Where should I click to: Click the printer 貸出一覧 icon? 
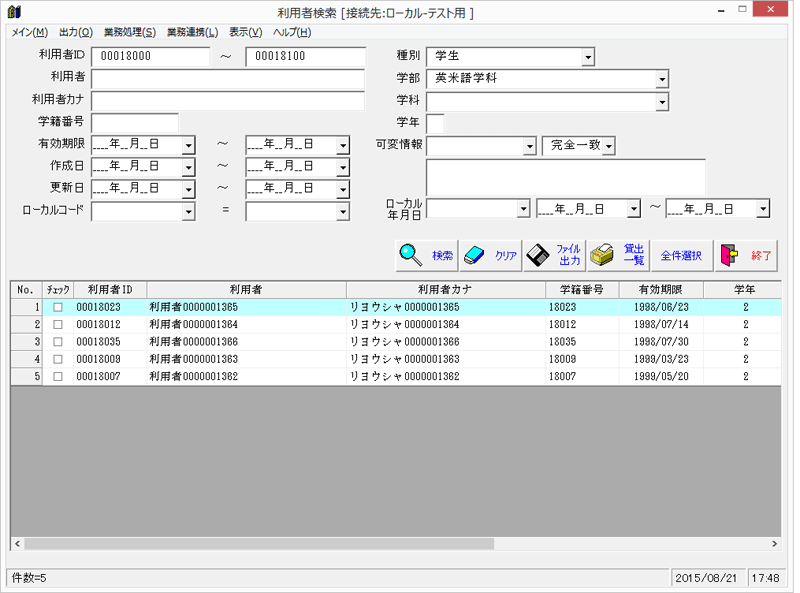tap(602, 255)
